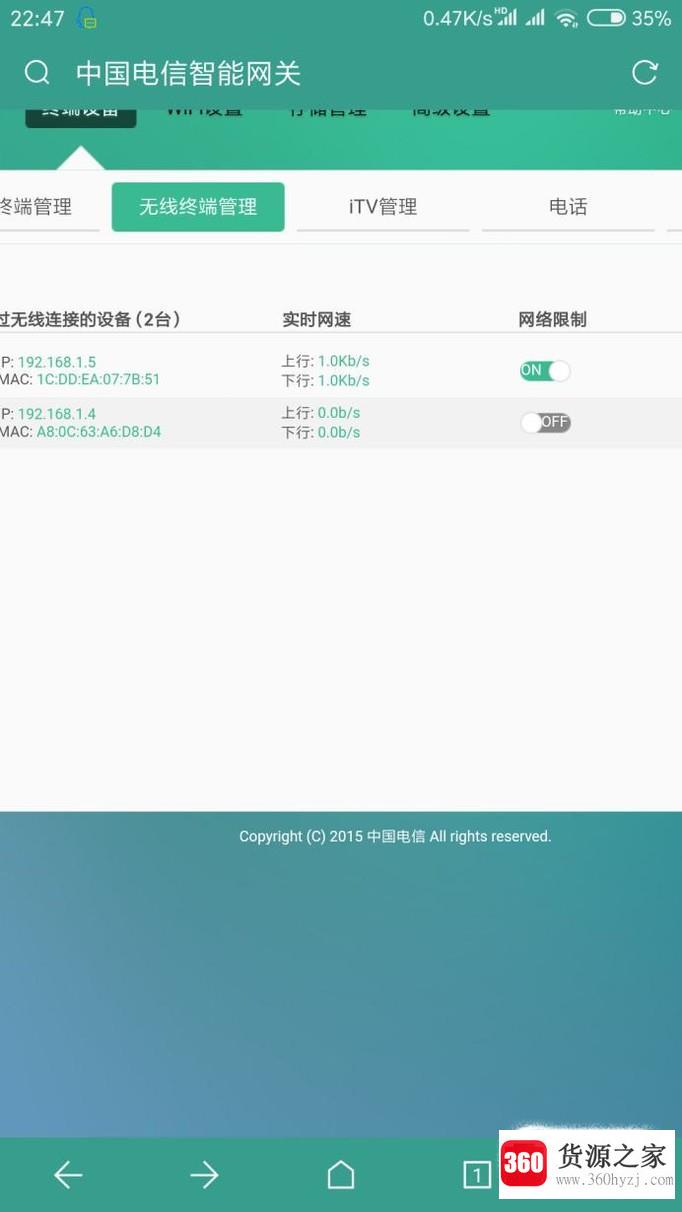The width and height of the screenshot is (682, 1212).
Task: Switch to the 无线终端管理 tab
Action: click(198, 207)
